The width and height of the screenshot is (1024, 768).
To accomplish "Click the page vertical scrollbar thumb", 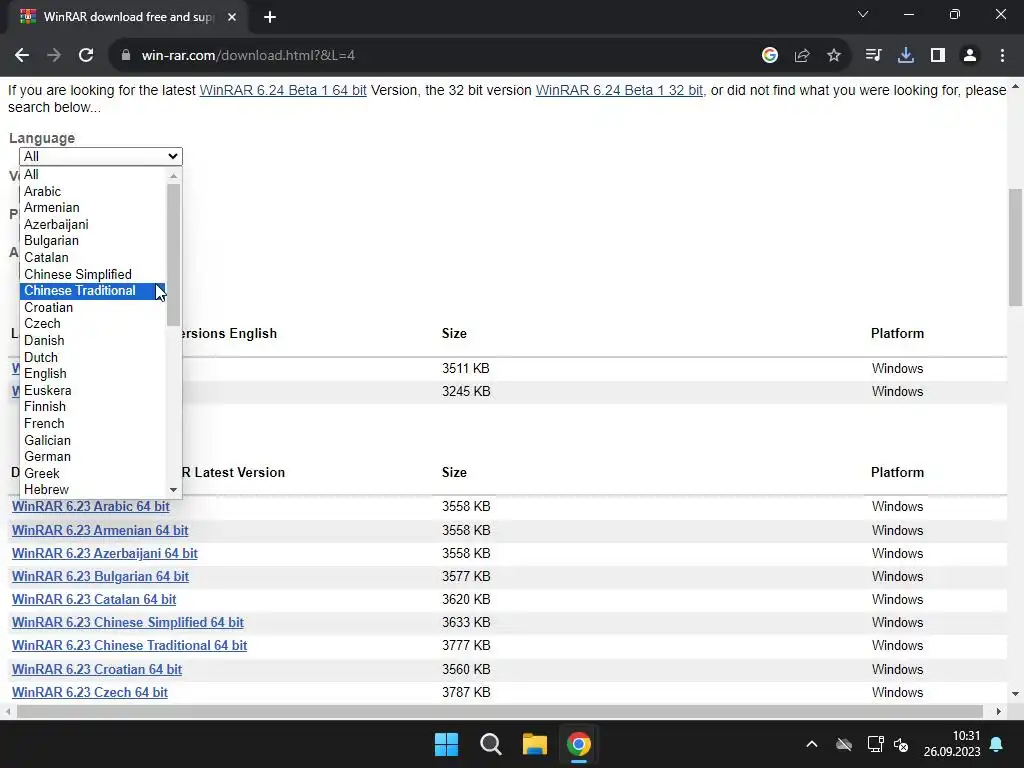I will point(1015,247).
